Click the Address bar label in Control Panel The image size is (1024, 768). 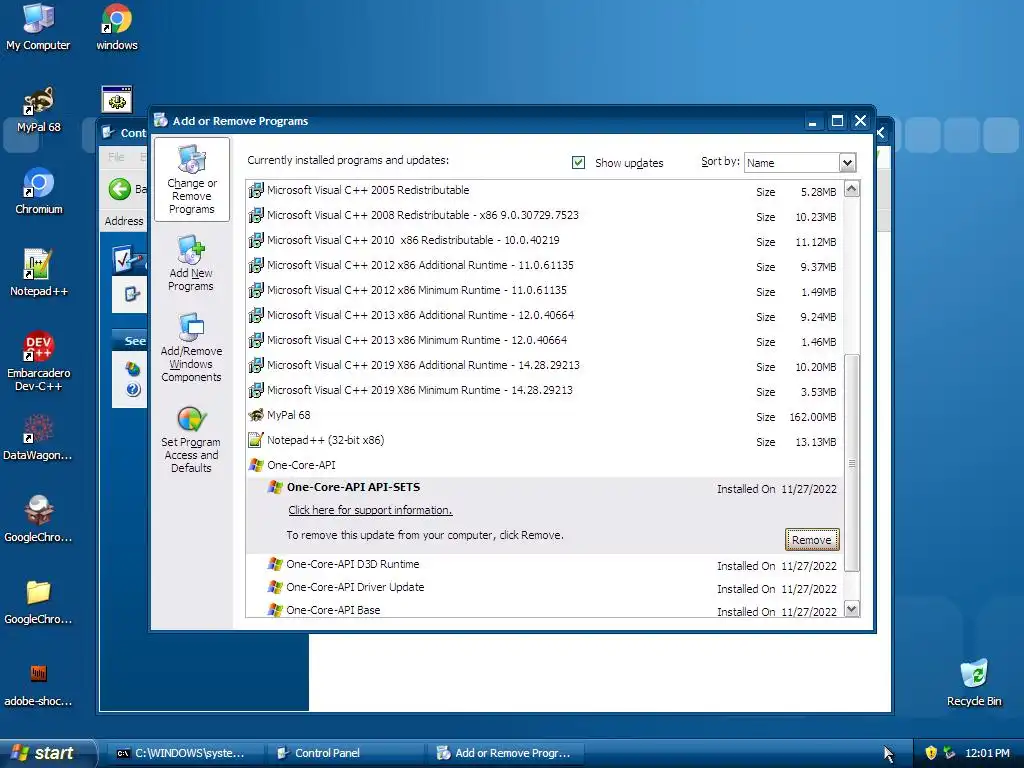[123, 221]
